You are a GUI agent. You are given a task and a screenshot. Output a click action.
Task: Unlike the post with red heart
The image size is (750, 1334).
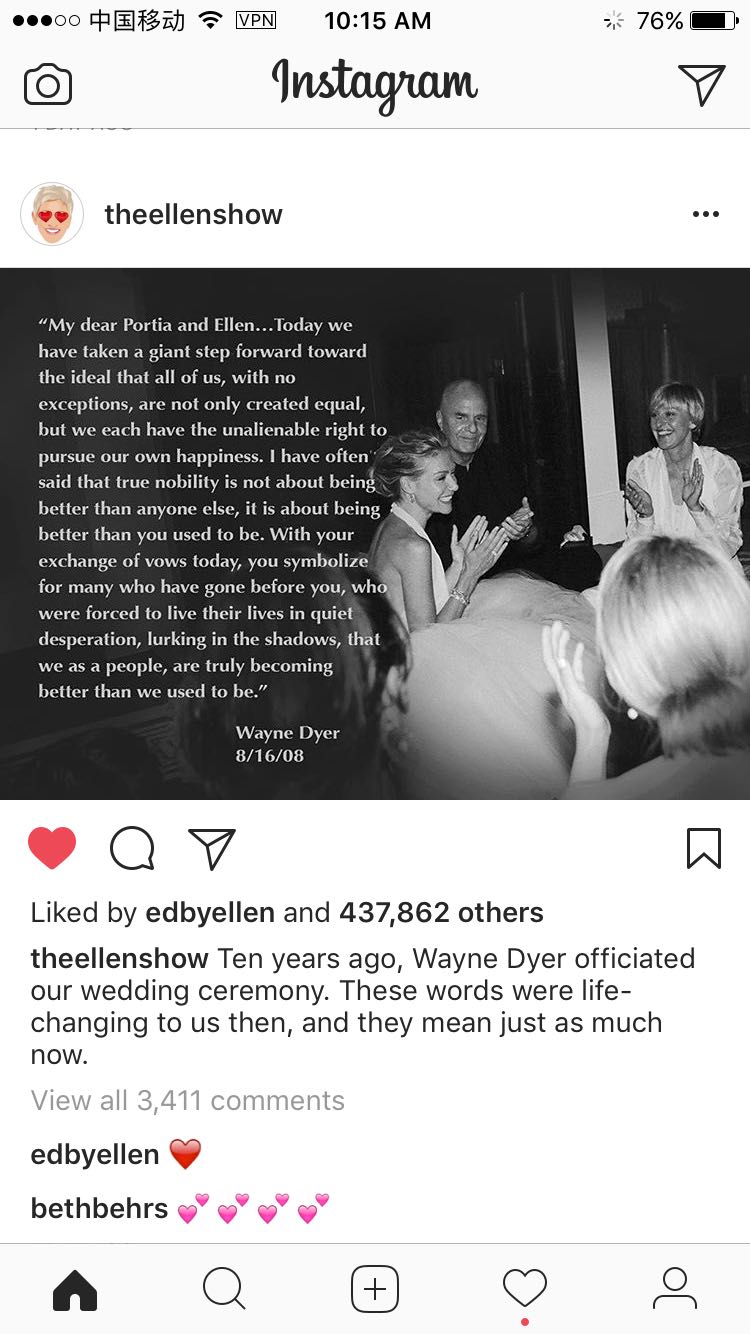(52, 849)
